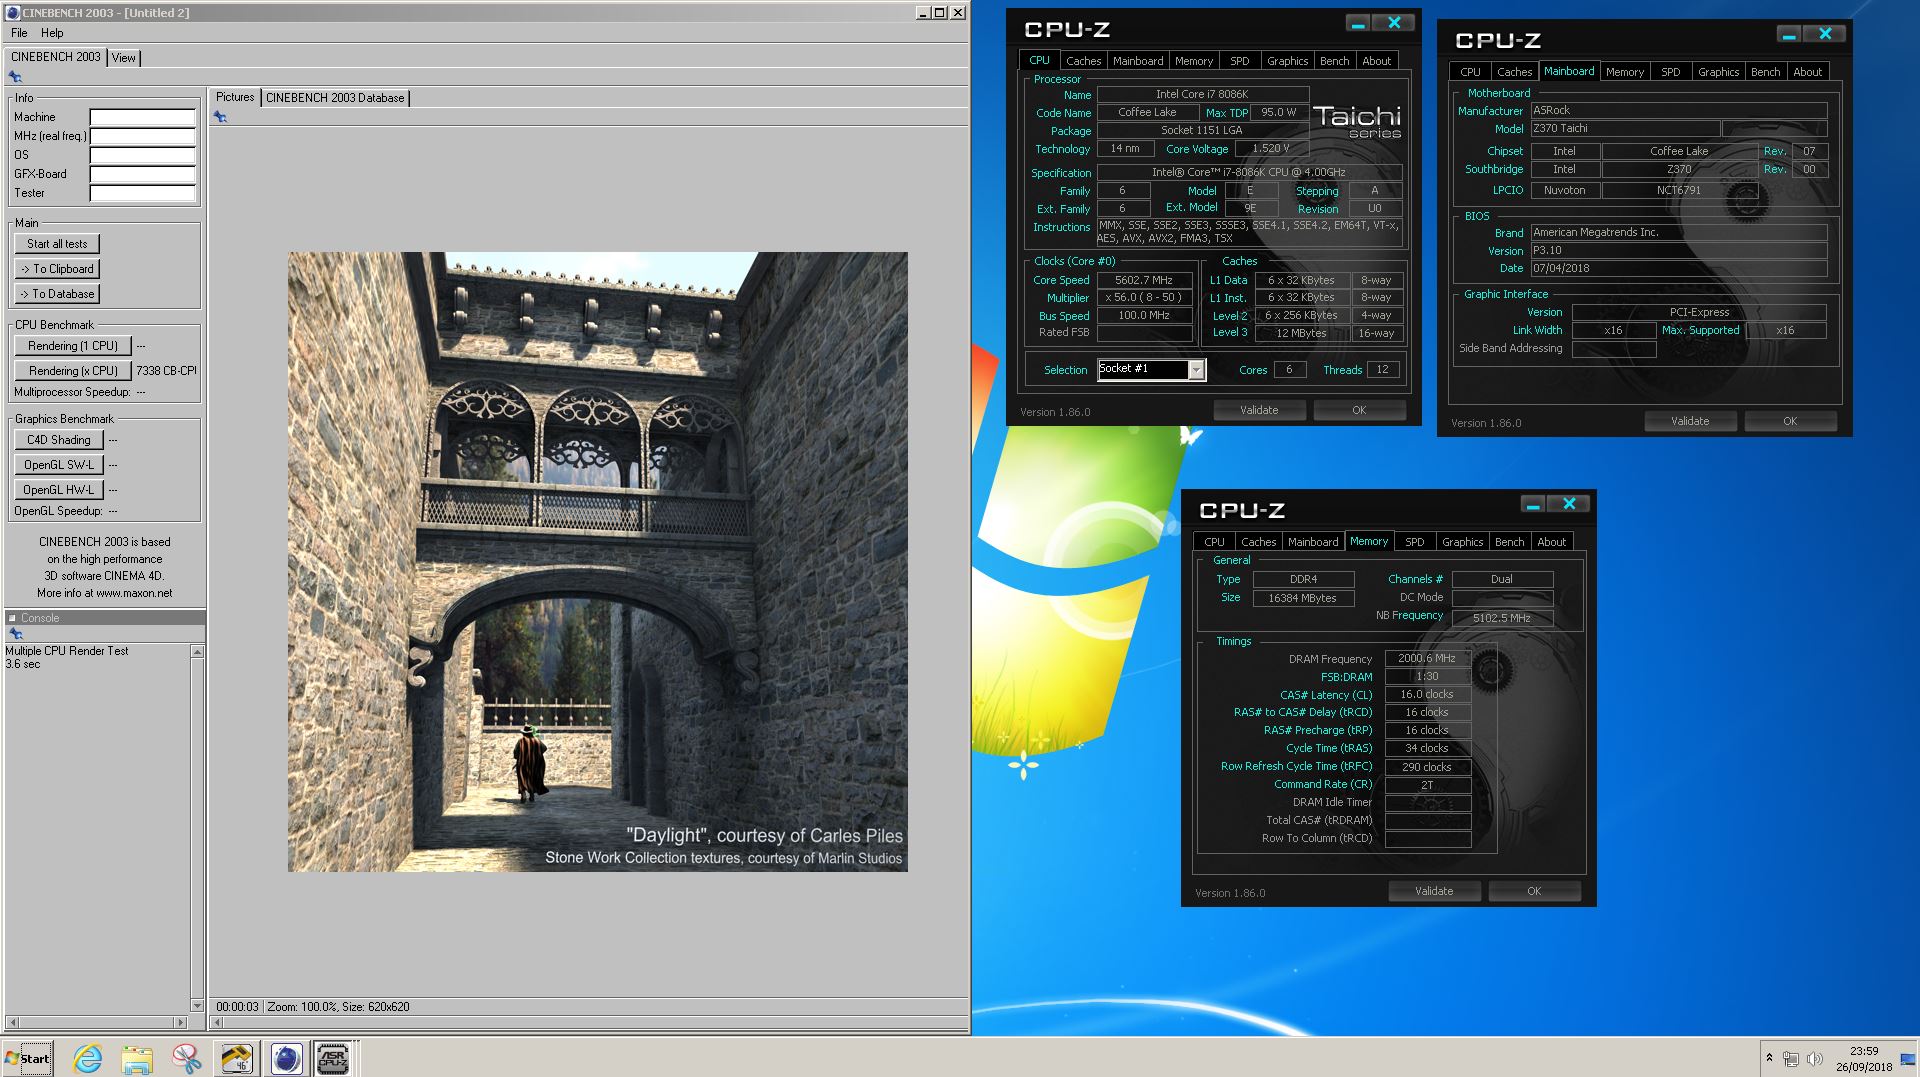
Task: Click the Start button
Action: 27,1058
